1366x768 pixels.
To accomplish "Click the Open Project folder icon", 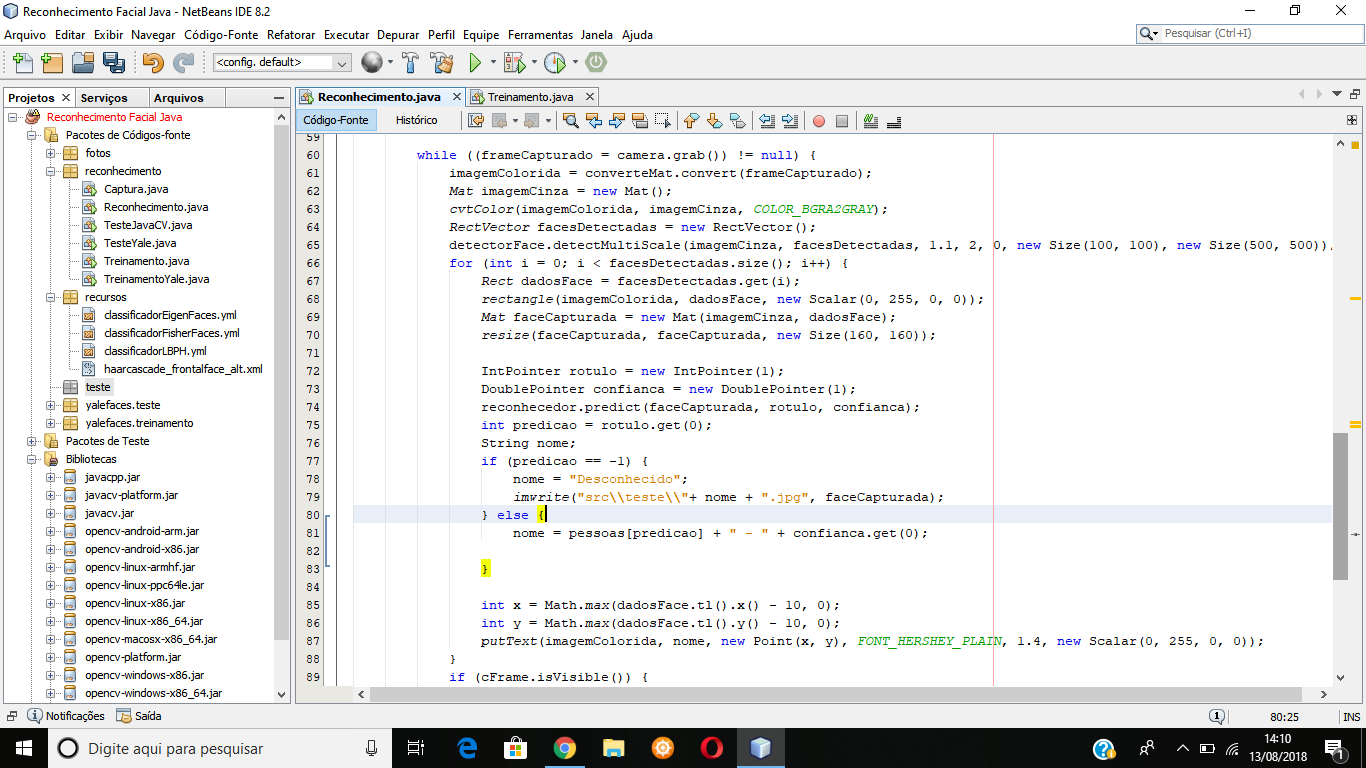I will (x=83, y=62).
